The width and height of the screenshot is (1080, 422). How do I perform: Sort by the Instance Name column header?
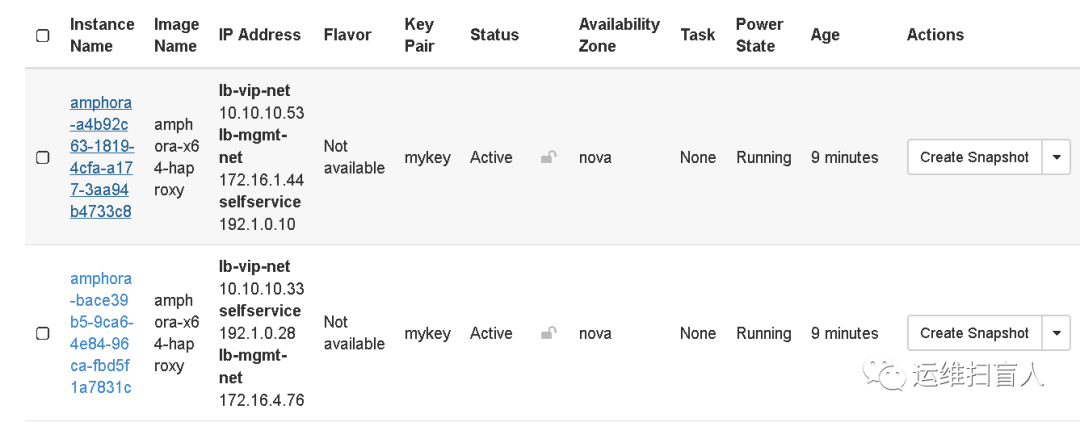tap(101, 35)
